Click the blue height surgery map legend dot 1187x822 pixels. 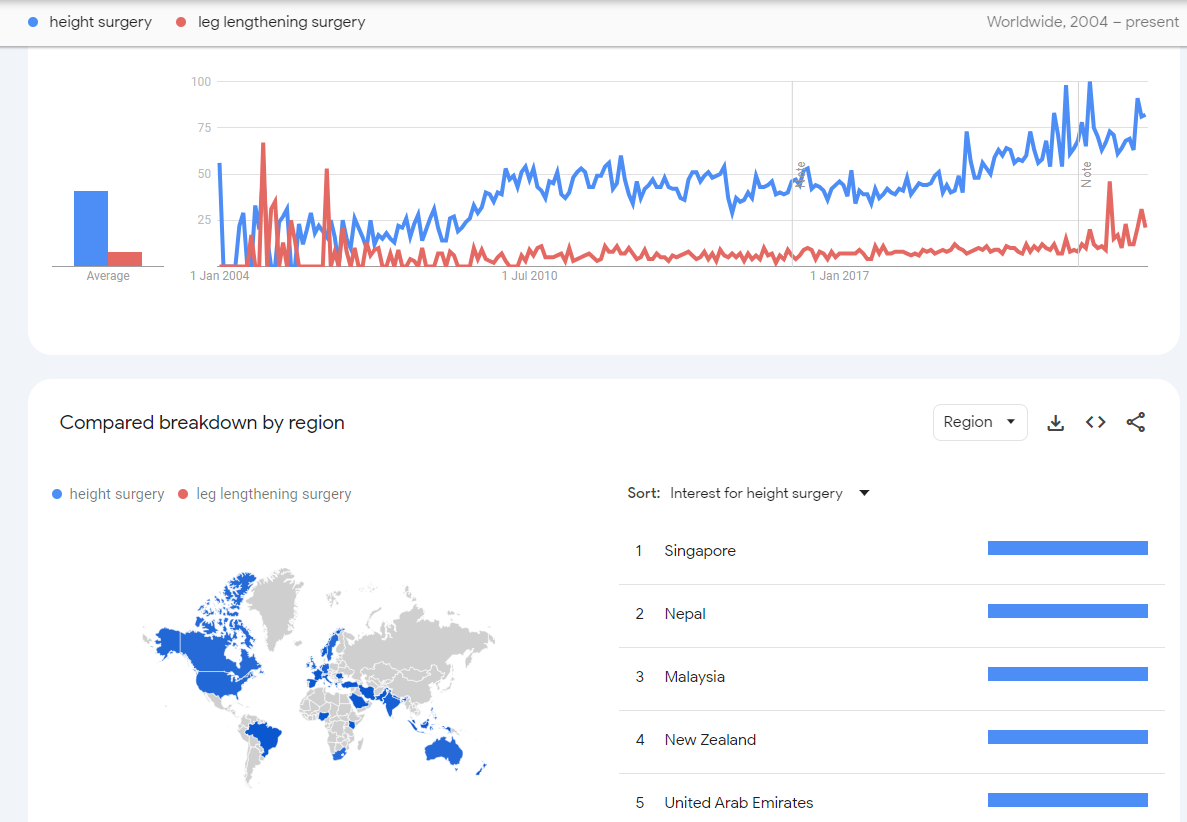[57, 494]
